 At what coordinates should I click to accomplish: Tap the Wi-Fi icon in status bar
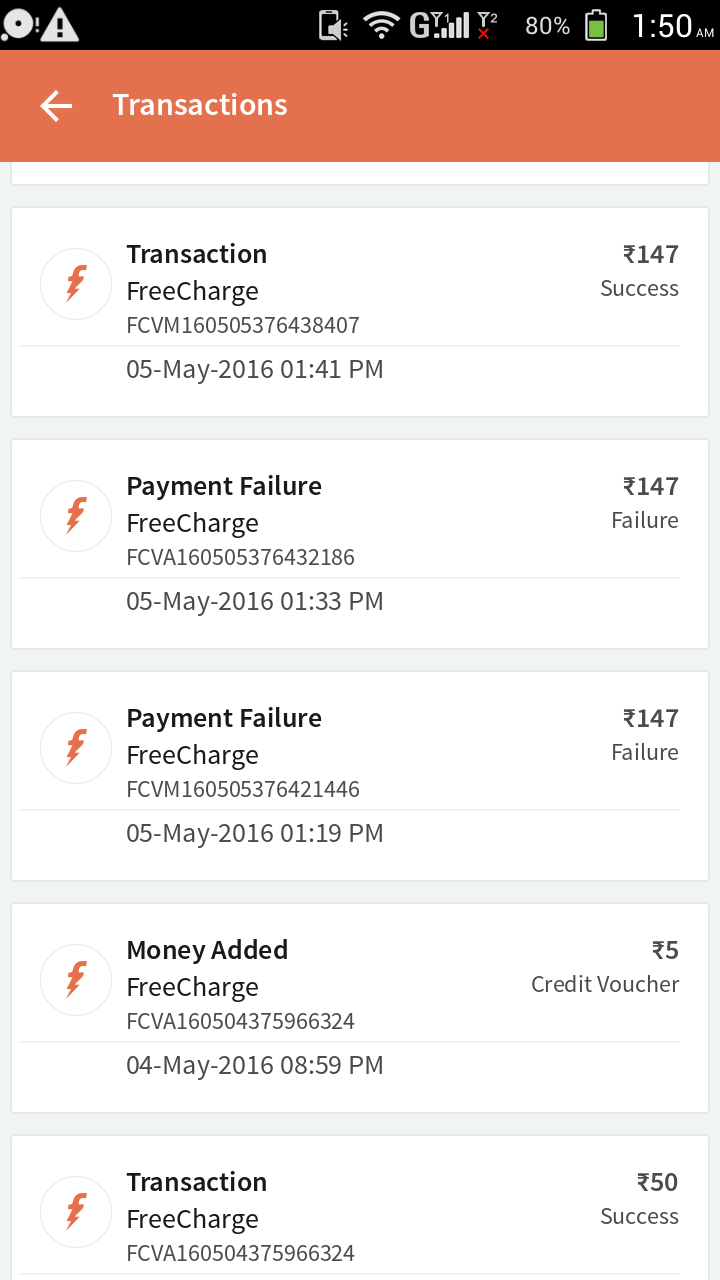[x=381, y=25]
